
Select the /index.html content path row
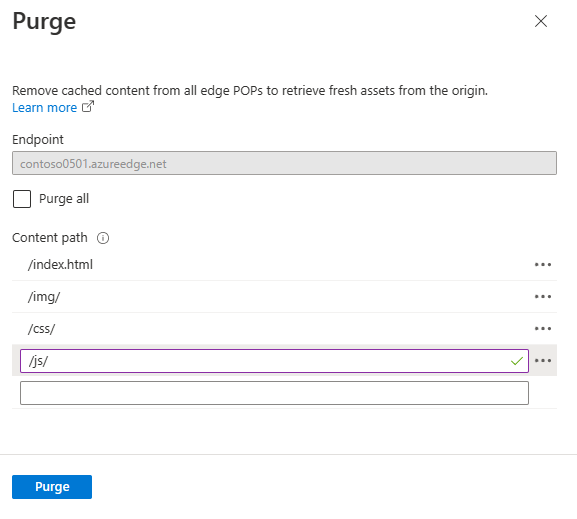tap(284, 265)
